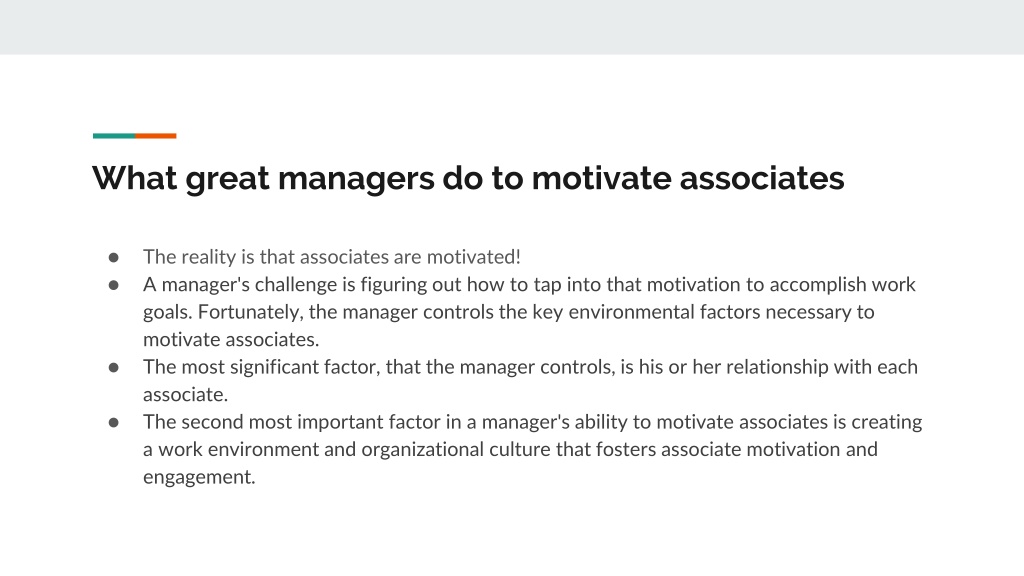Click the bullet dot beside 'The most significant factor'
The image size is (1024, 576).
click(114, 367)
